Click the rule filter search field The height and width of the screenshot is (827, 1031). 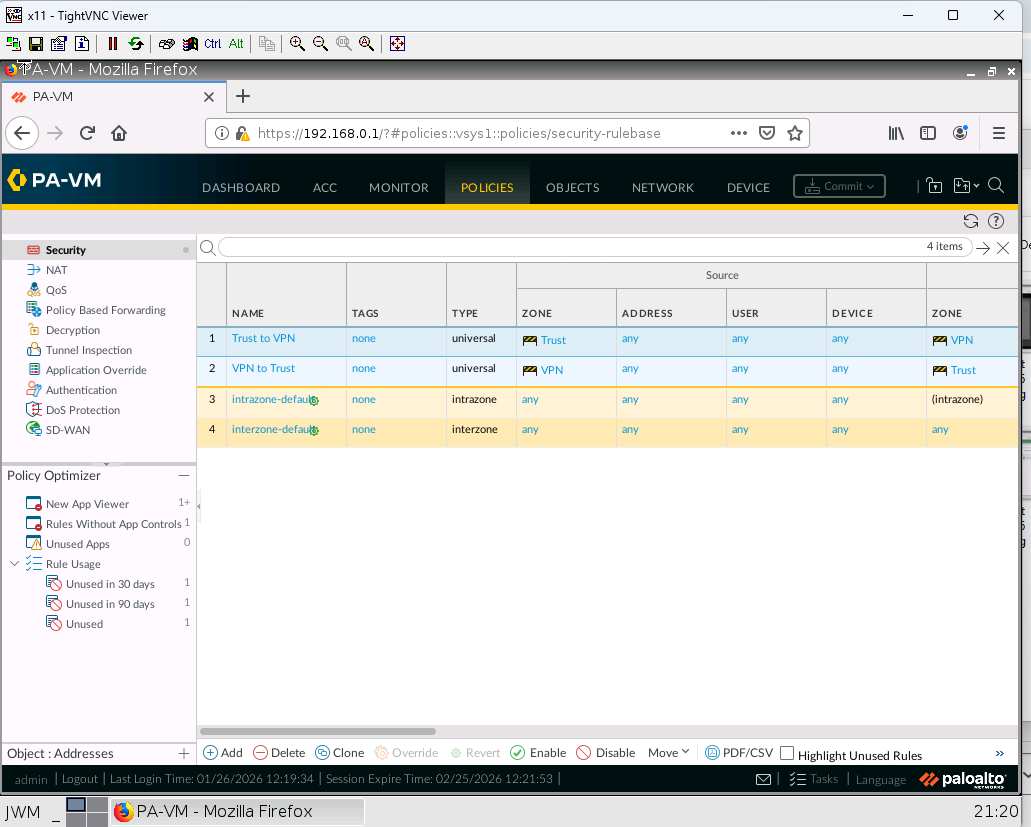570,247
